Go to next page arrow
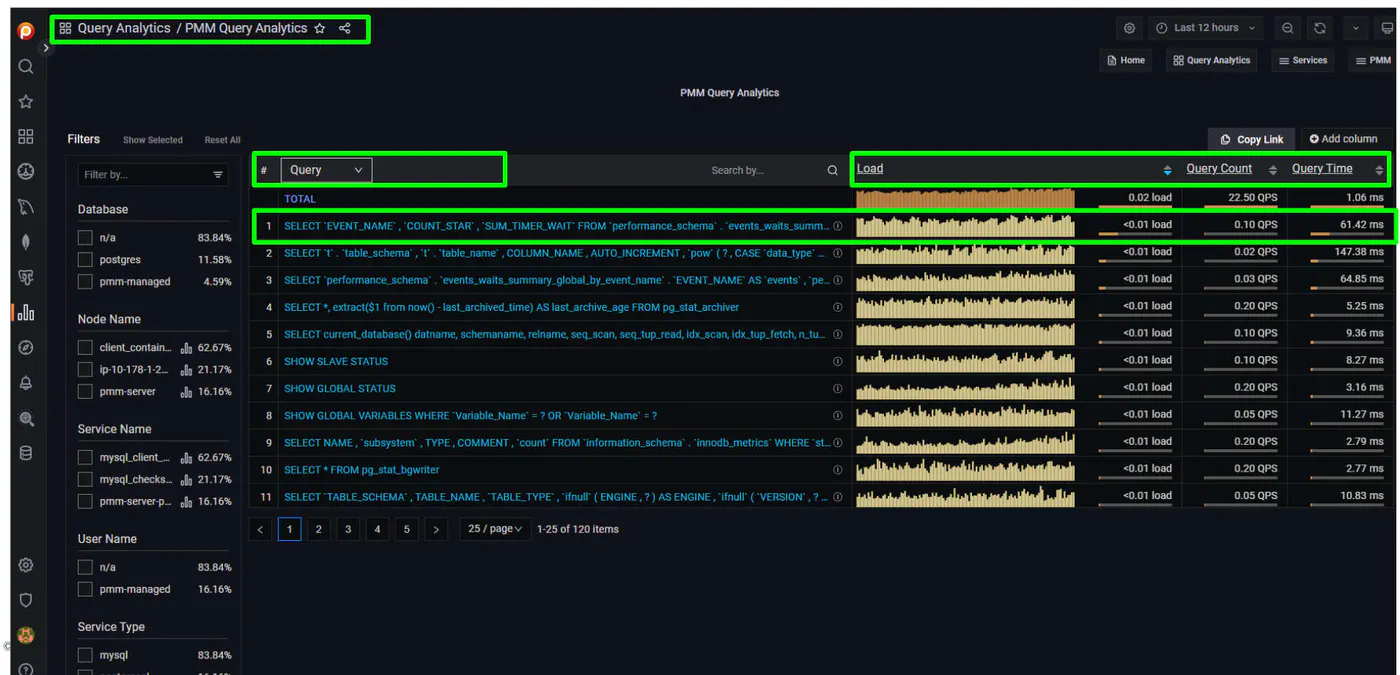 click(x=435, y=529)
